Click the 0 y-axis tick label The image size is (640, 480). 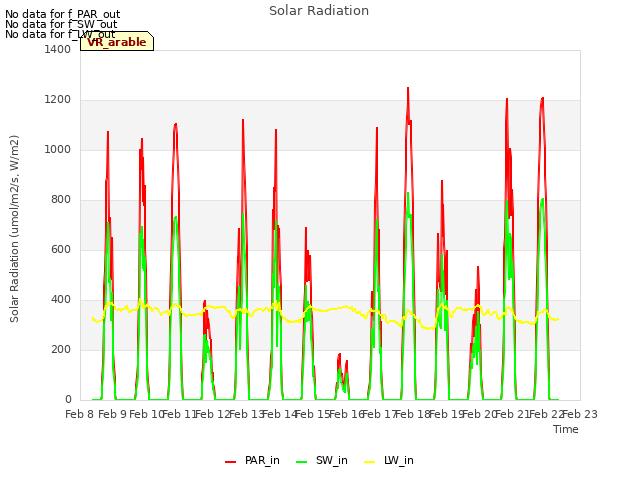(68, 400)
